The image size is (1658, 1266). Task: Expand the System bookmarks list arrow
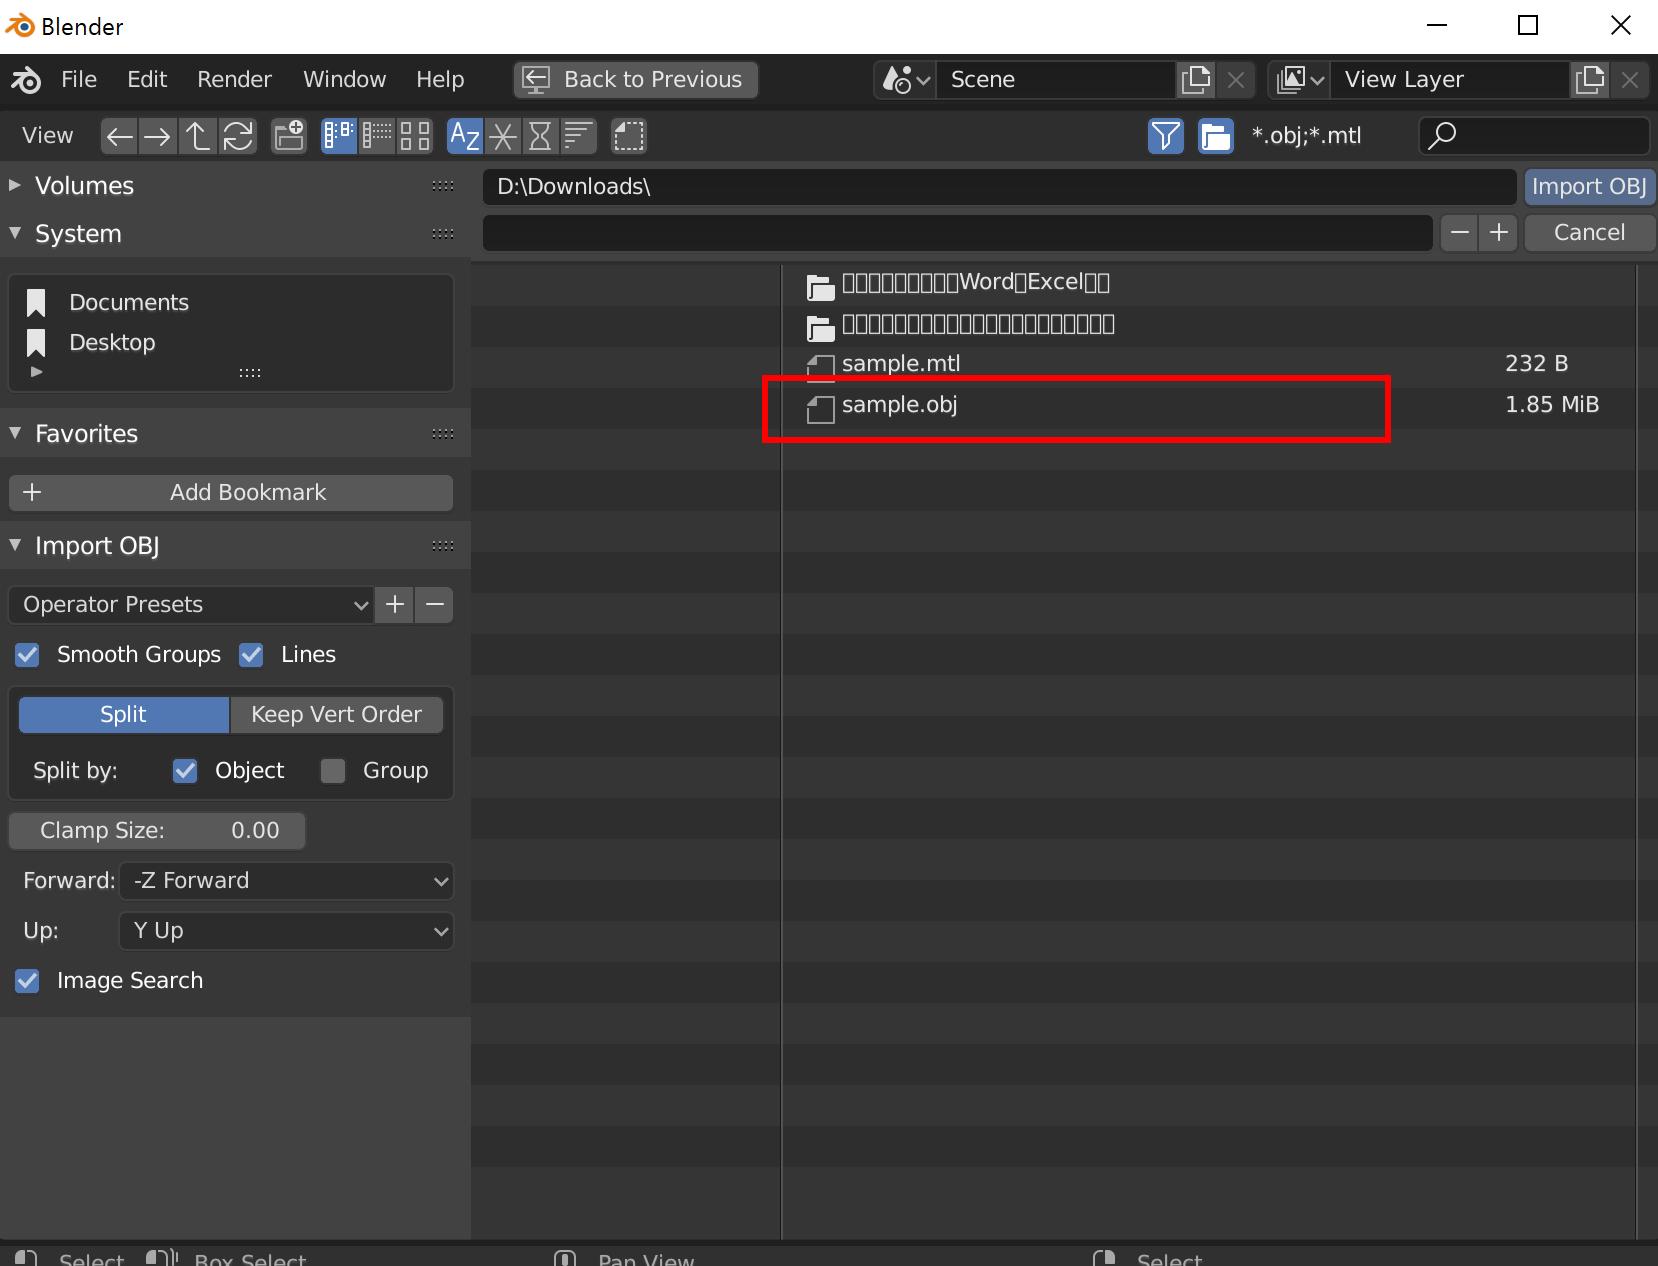37,372
